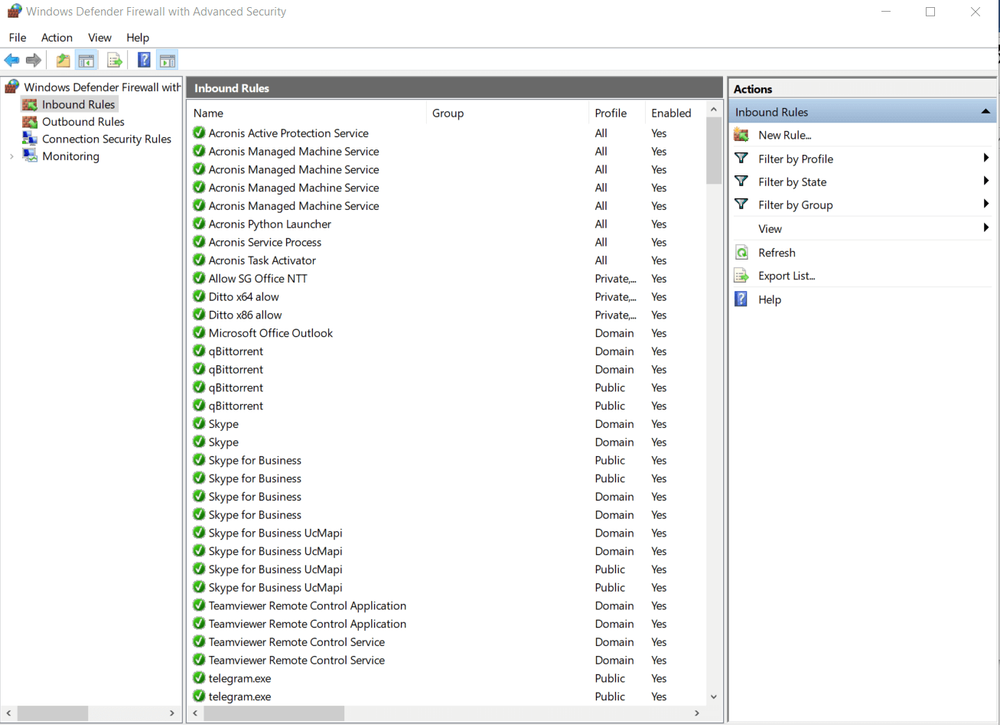Image resolution: width=1000 pixels, height=725 pixels.
Task: Toggle the Show/Hide Action Pane icon
Action: pyautogui.click(x=167, y=61)
